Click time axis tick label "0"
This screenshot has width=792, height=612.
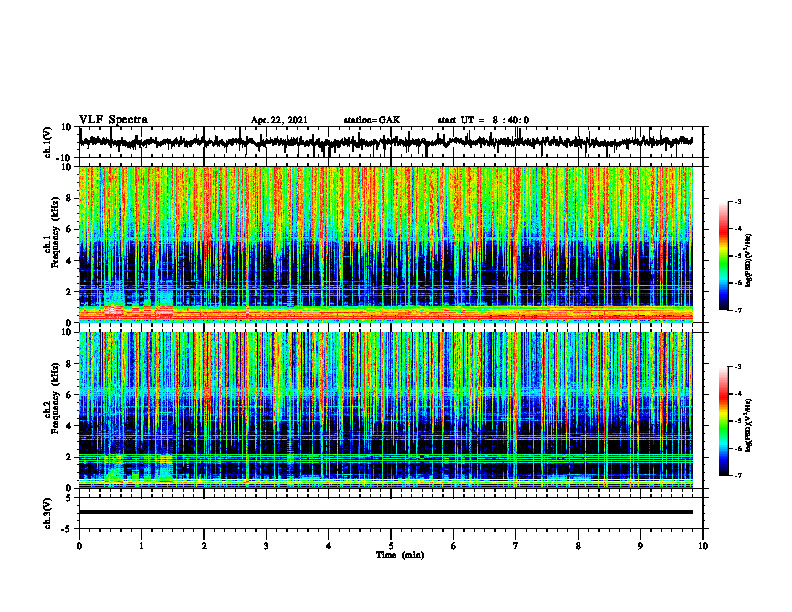pyautogui.click(x=79, y=546)
